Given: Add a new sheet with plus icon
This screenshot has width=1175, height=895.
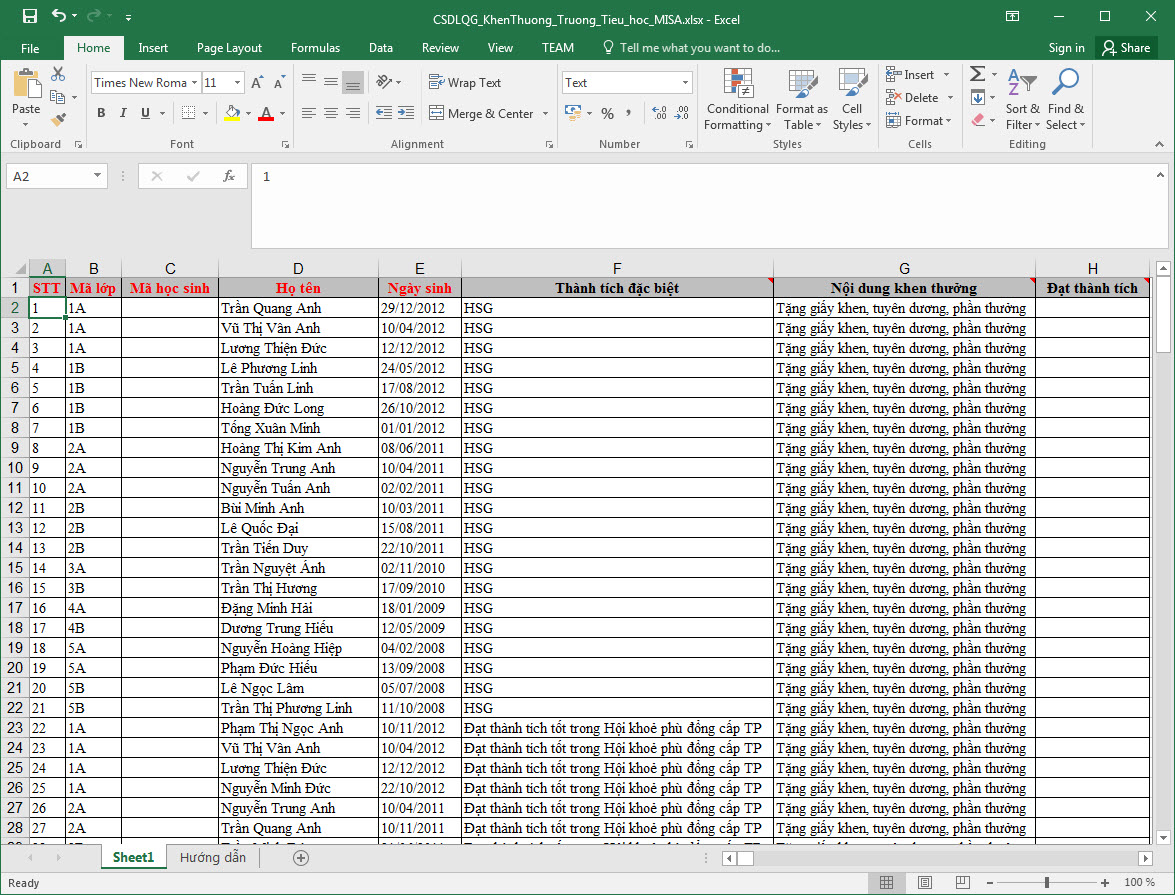Looking at the screenshot, I should tap(301, 858).
